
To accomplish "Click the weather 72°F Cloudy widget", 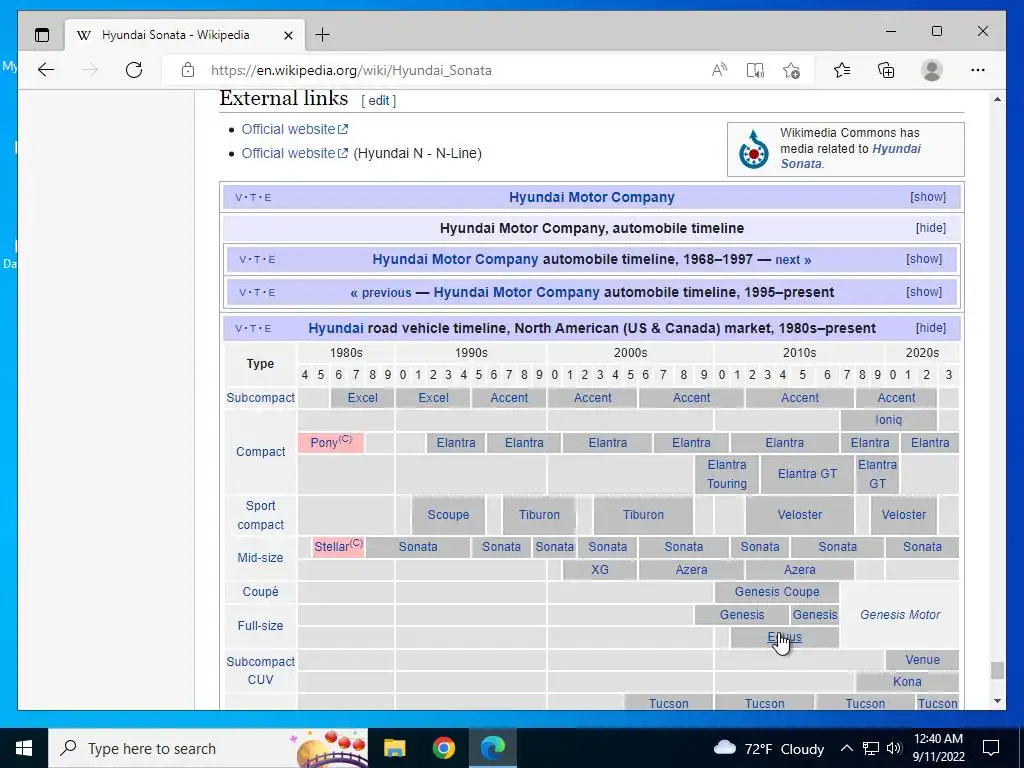I will 769,748.
